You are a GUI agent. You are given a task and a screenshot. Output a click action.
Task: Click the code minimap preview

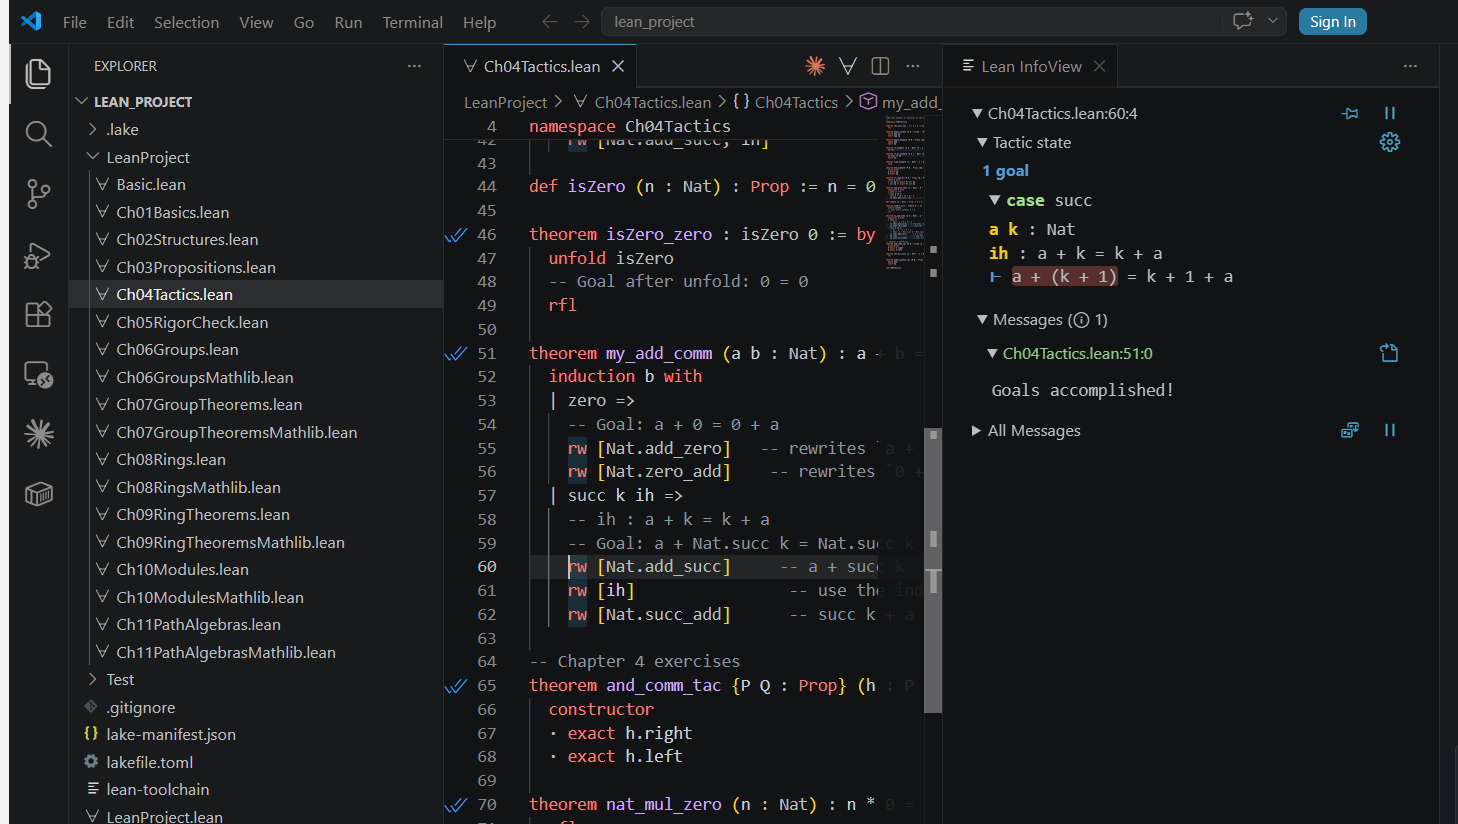point(904,192)
